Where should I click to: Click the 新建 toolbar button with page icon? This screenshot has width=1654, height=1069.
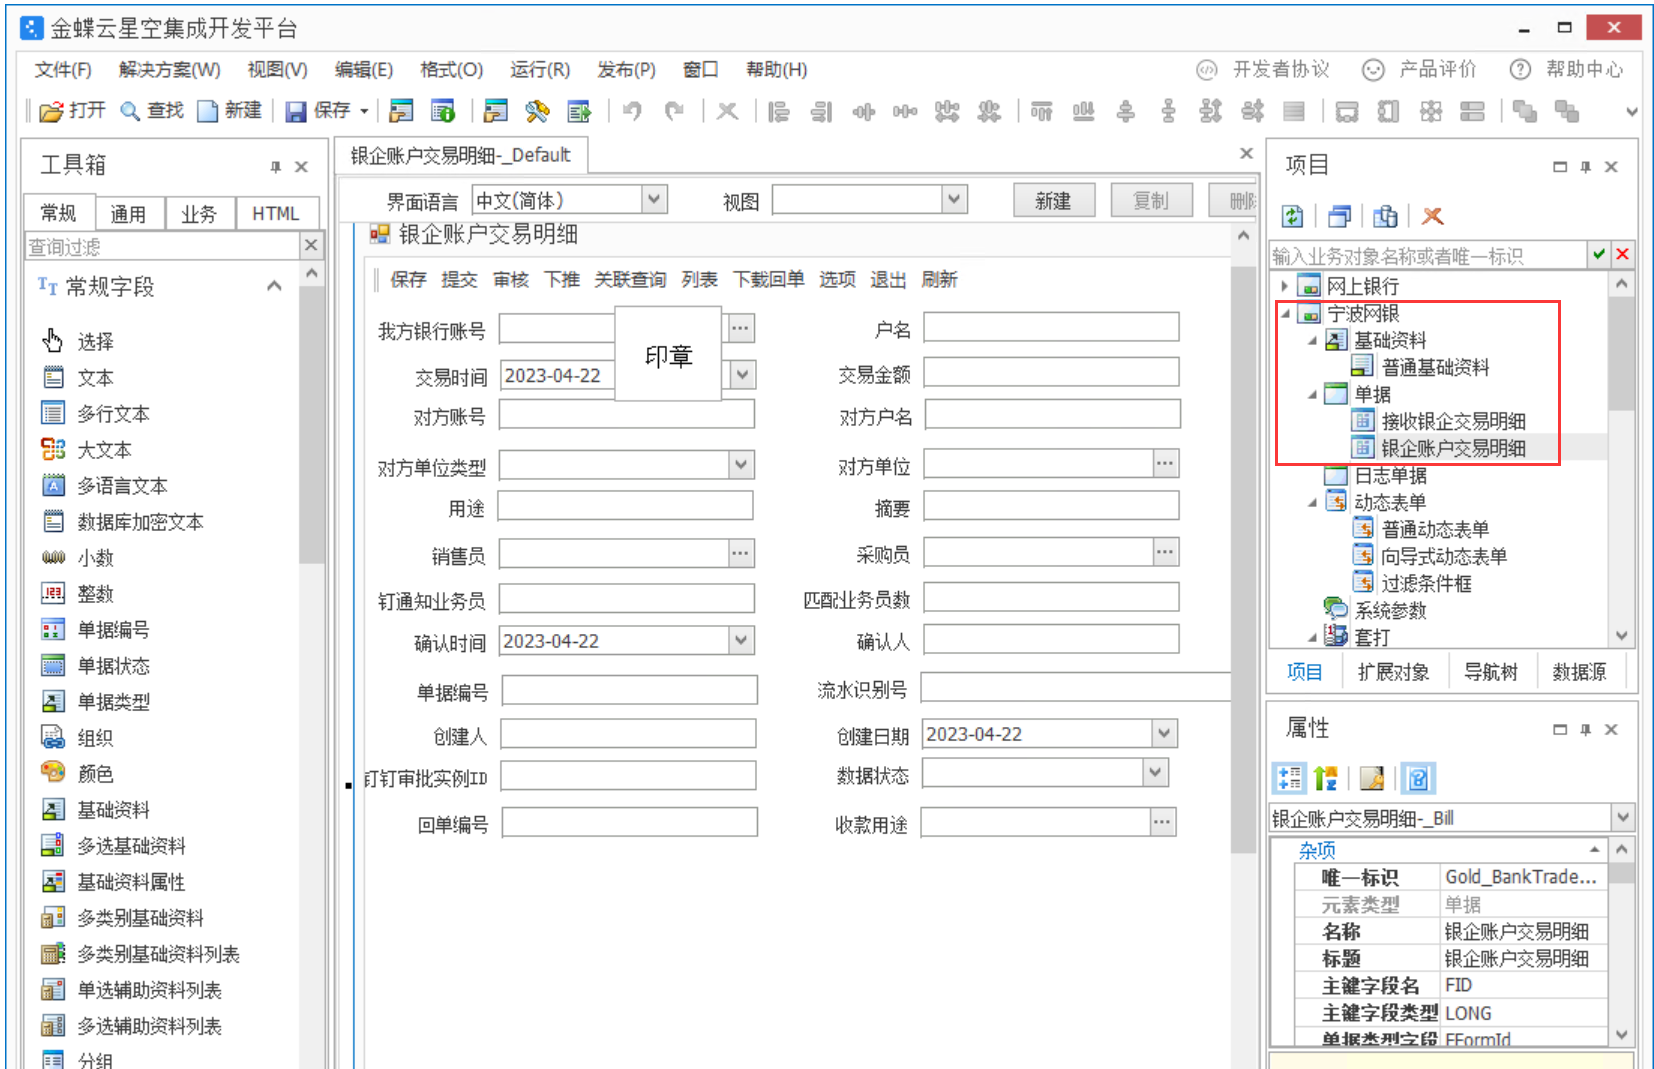click(x=230, y=111)
